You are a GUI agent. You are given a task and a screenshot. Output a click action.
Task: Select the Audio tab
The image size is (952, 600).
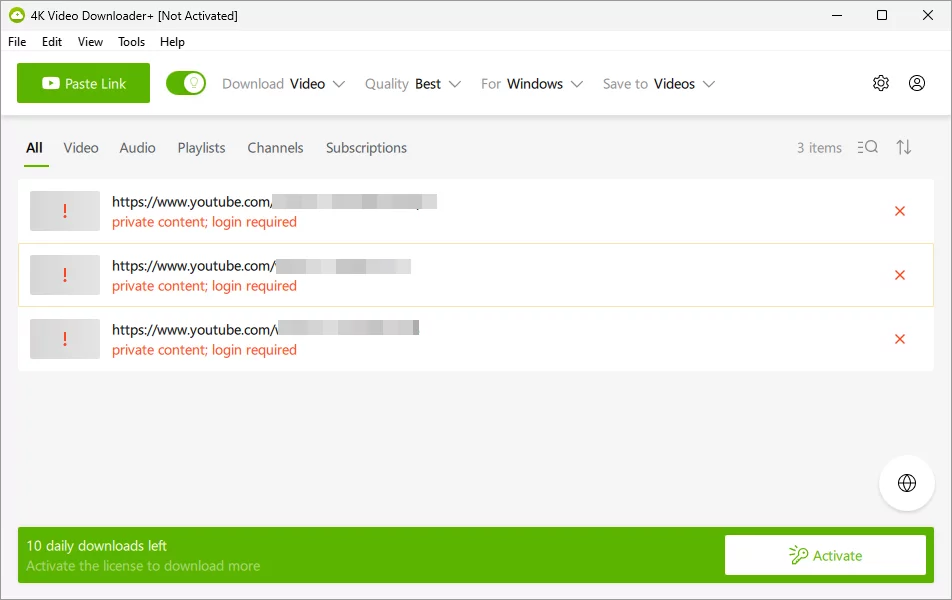[137, 148]
